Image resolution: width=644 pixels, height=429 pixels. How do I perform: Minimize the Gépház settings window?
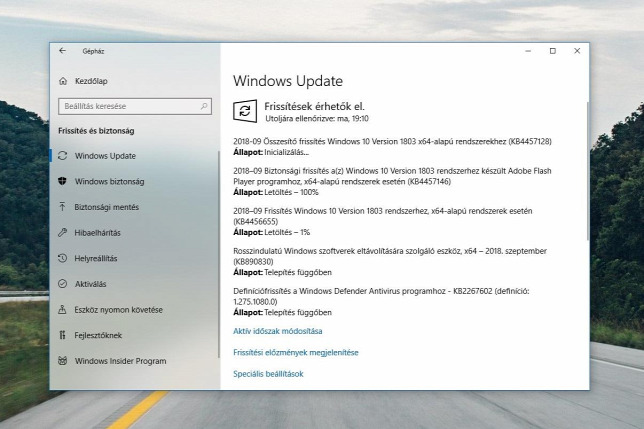(x=528, y=51)
